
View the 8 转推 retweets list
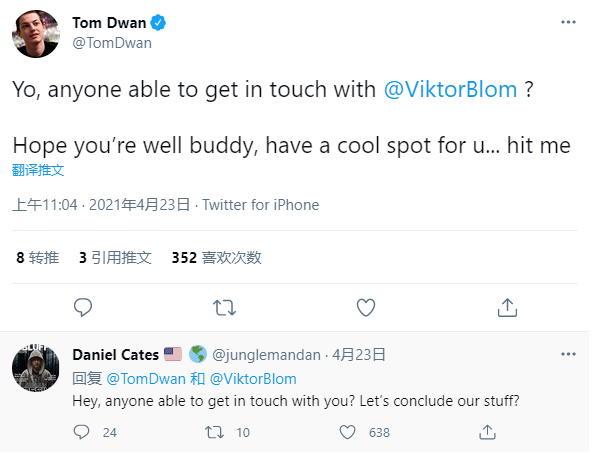37,257
